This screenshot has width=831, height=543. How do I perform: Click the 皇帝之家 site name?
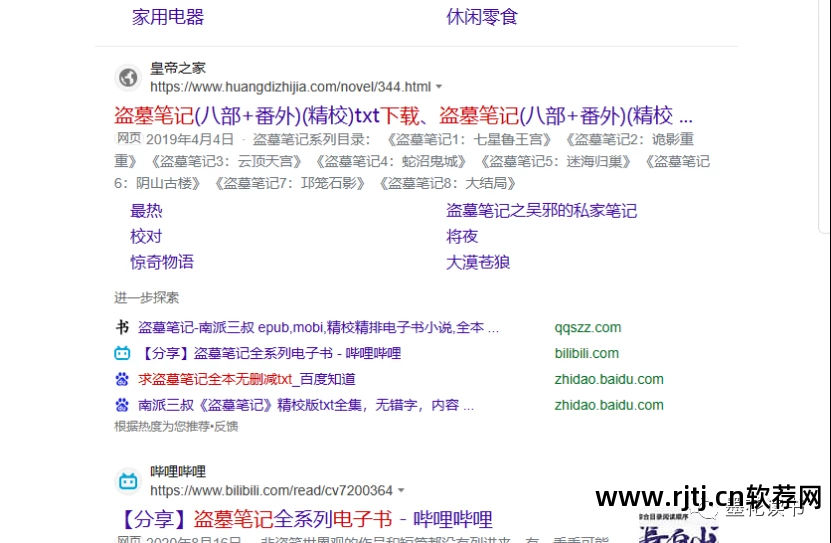click(x=178, y=68)
